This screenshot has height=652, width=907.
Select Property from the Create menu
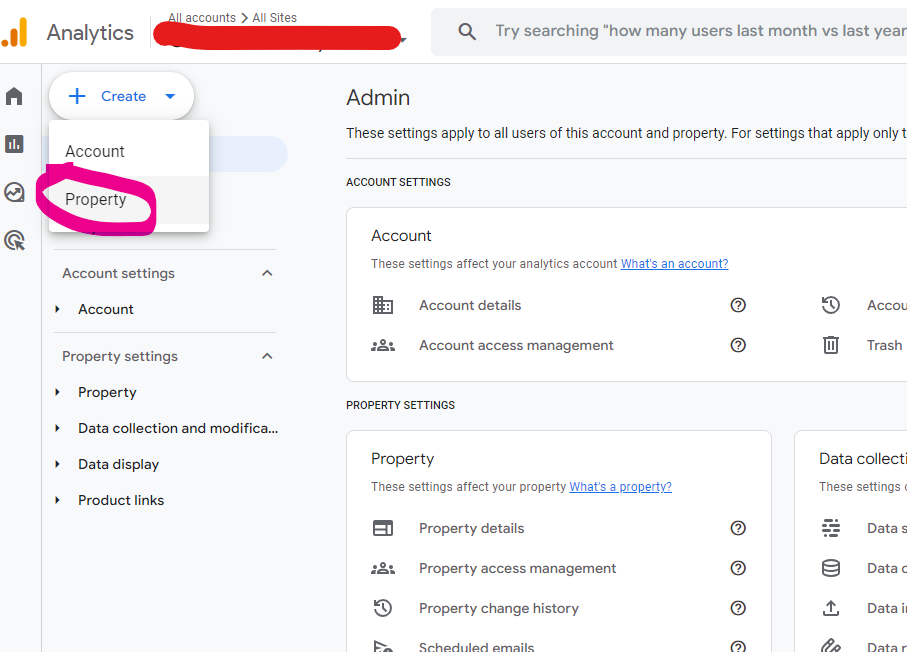coord(96,199)
